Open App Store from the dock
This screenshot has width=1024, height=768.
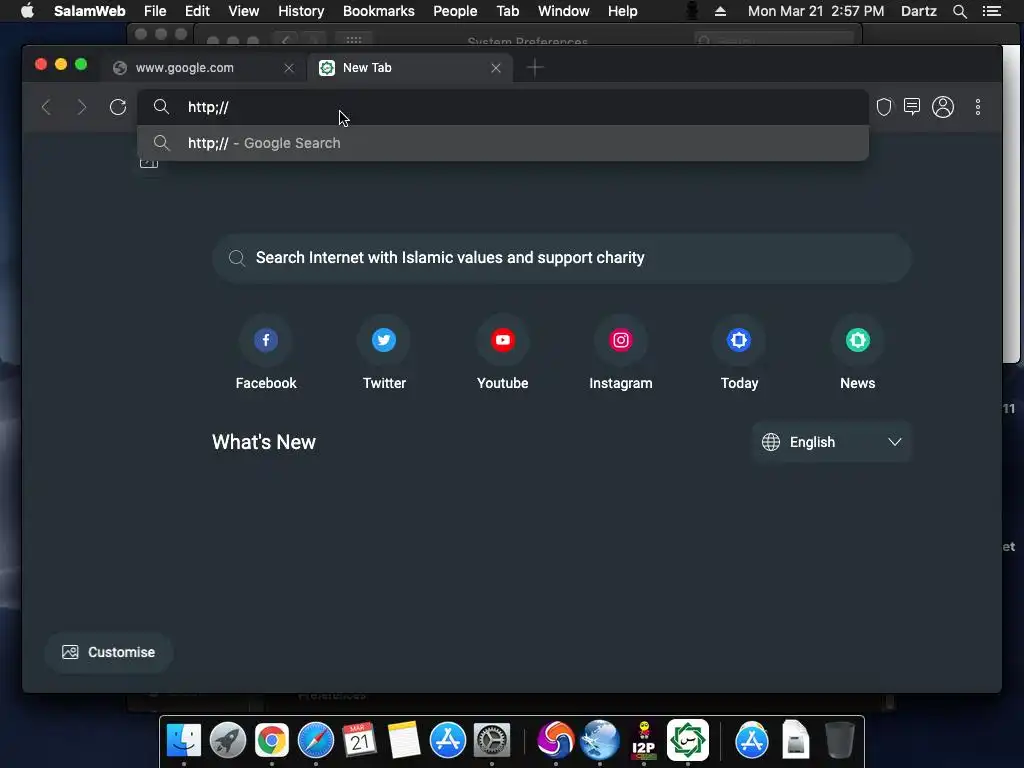click(448, 741)
